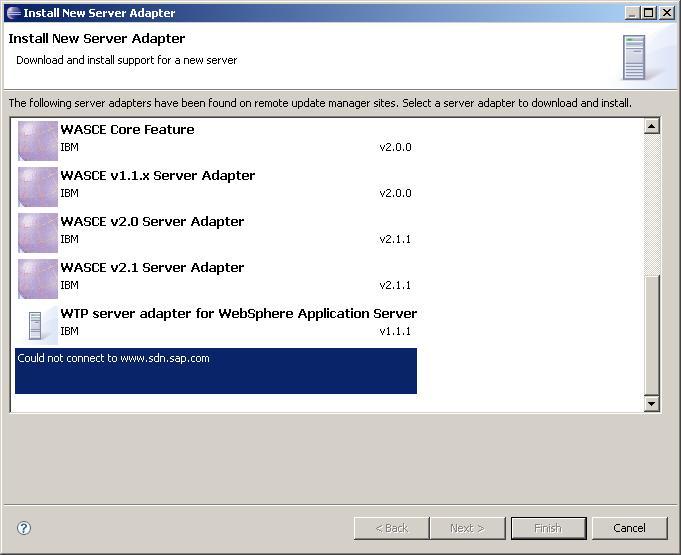681x555 pixels.
Task: Click the WebSphere Application Server adapter icon
Action: click(38, 325)
